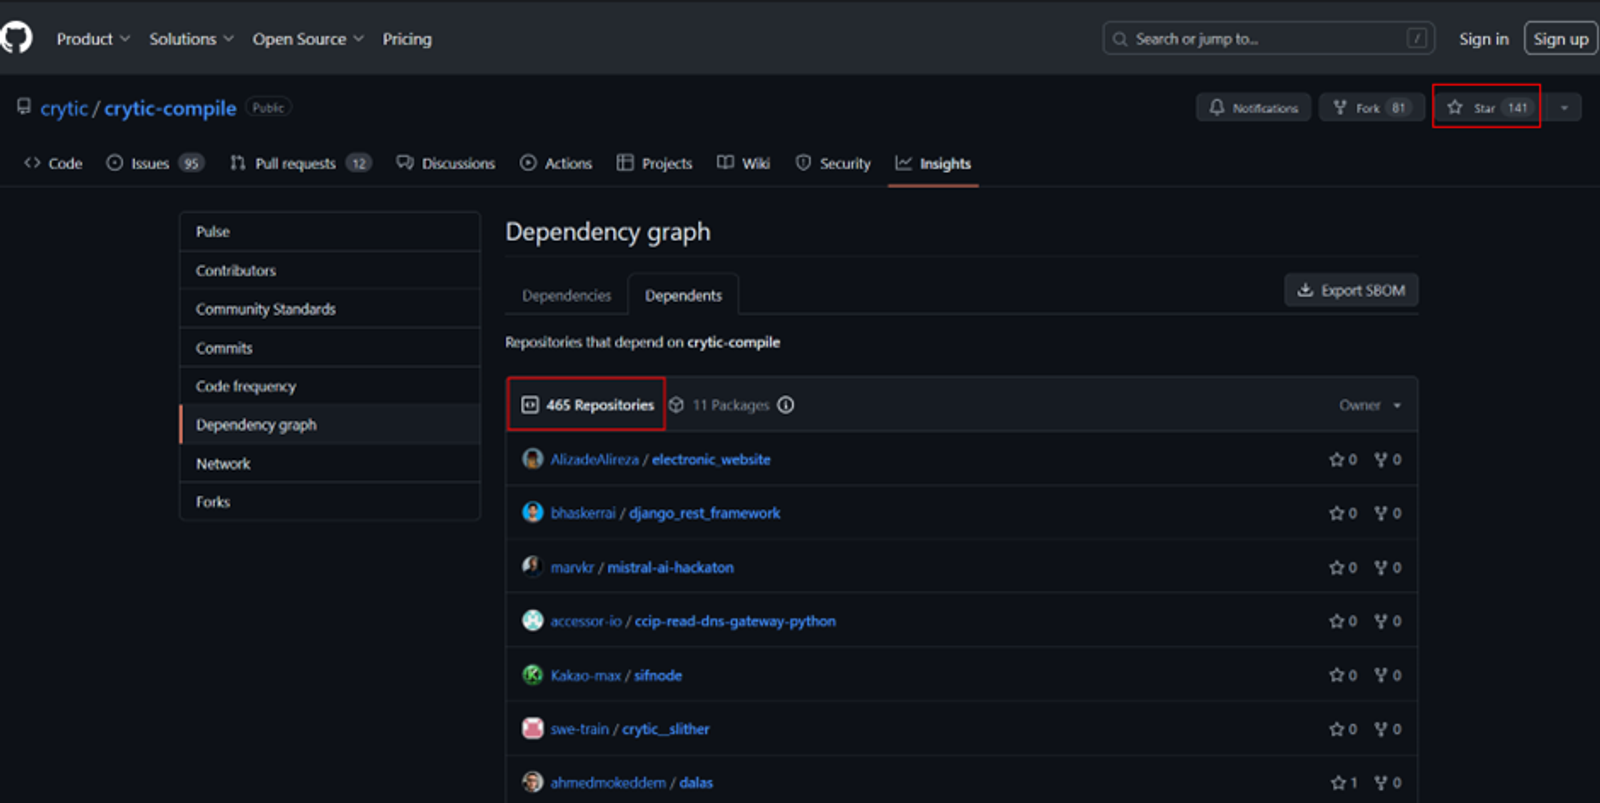Select Pulse in the Insights sidebar

330,231
